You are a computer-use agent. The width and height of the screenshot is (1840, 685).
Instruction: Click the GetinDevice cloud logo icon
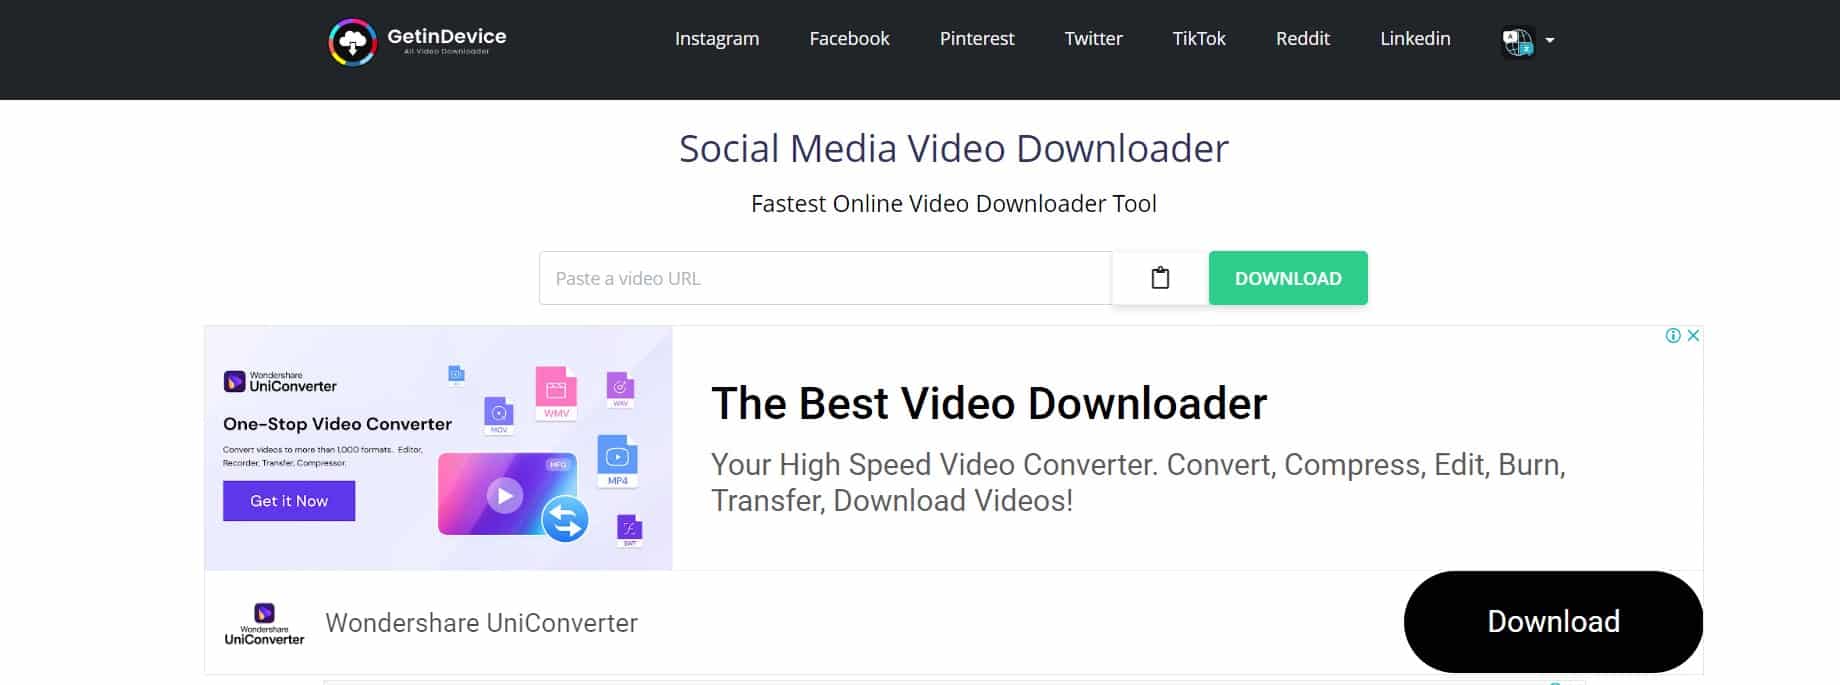(352, 42)
